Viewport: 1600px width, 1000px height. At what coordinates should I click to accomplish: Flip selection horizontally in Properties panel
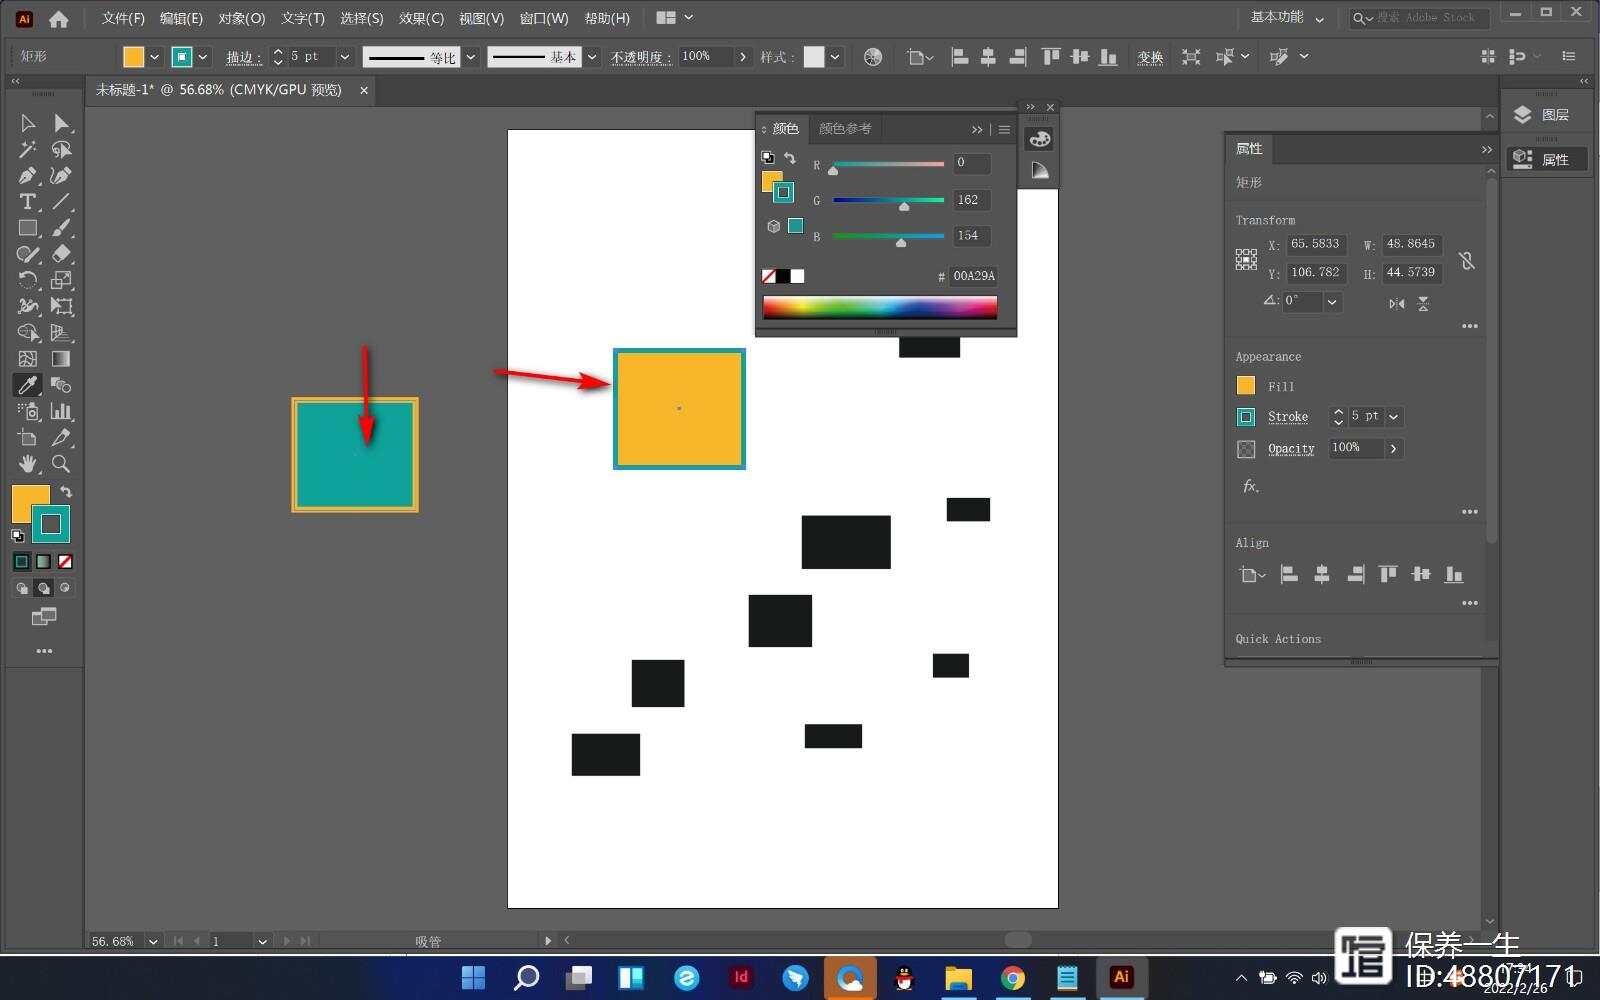(1397, 303)
